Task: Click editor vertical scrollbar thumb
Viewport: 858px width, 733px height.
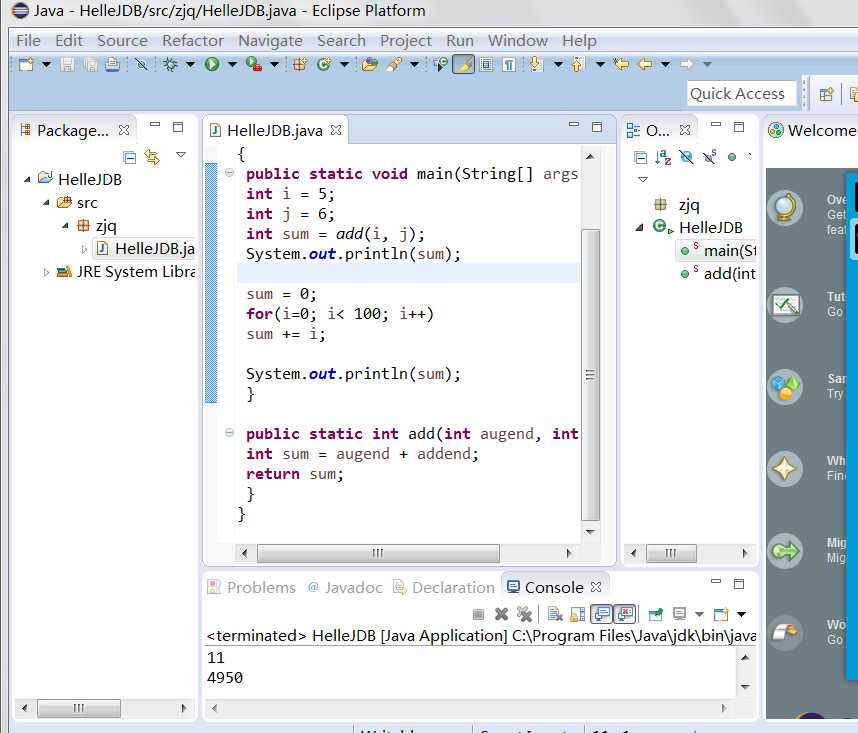Action: pyautogui.click(x=590, y=375)
